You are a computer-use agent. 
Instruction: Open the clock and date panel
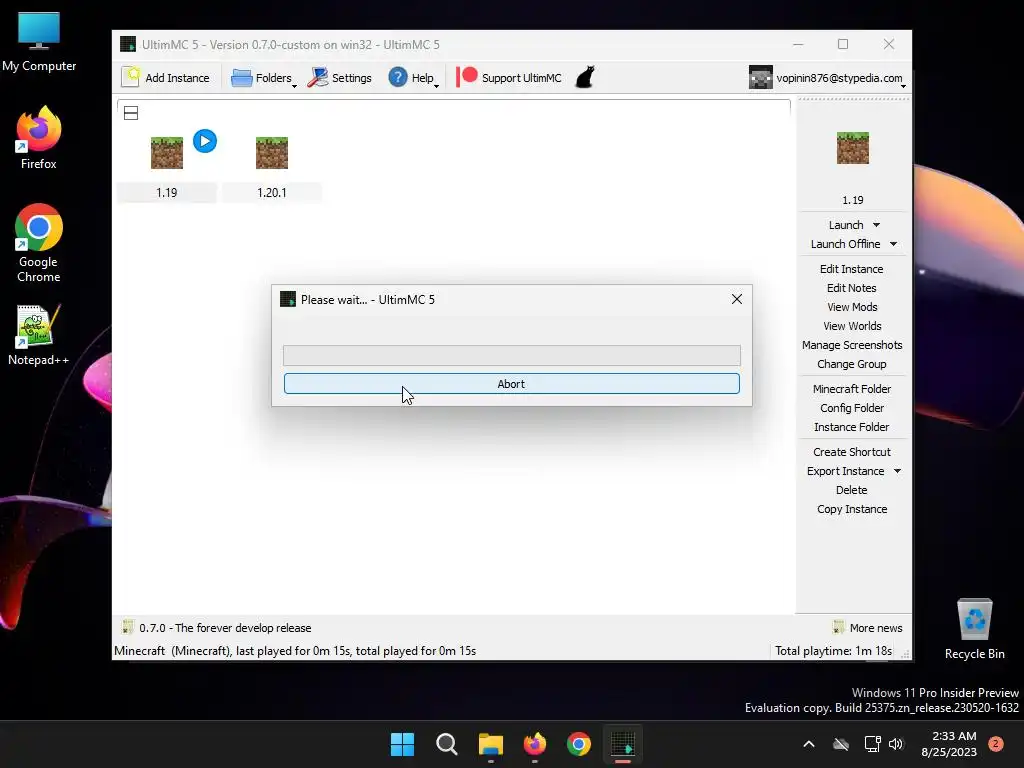click(x=949, y=744)
